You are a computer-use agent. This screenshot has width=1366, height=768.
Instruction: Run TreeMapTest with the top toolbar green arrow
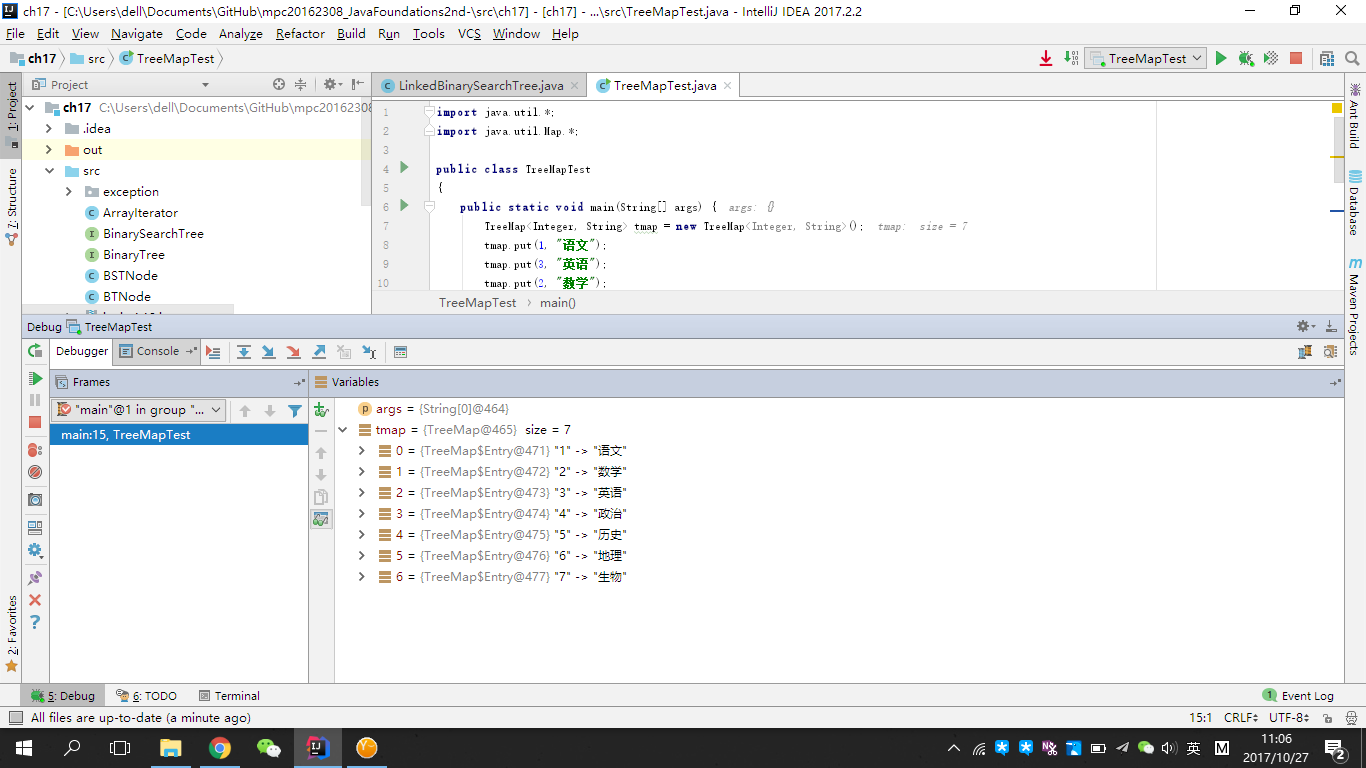(x=1221, y=58)
